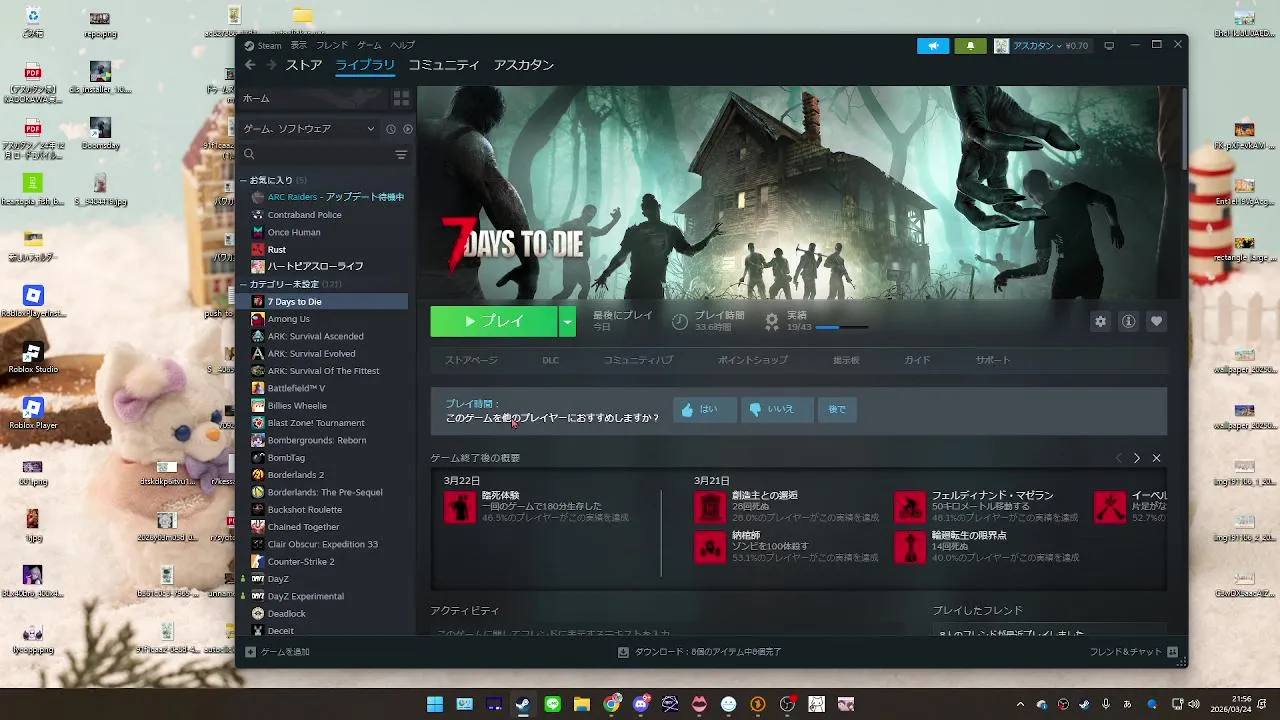Image resolution: width=1280 pixels, height=720 pixels.
Task: Open Google Chrome from the taskbar
Action: 611,704
